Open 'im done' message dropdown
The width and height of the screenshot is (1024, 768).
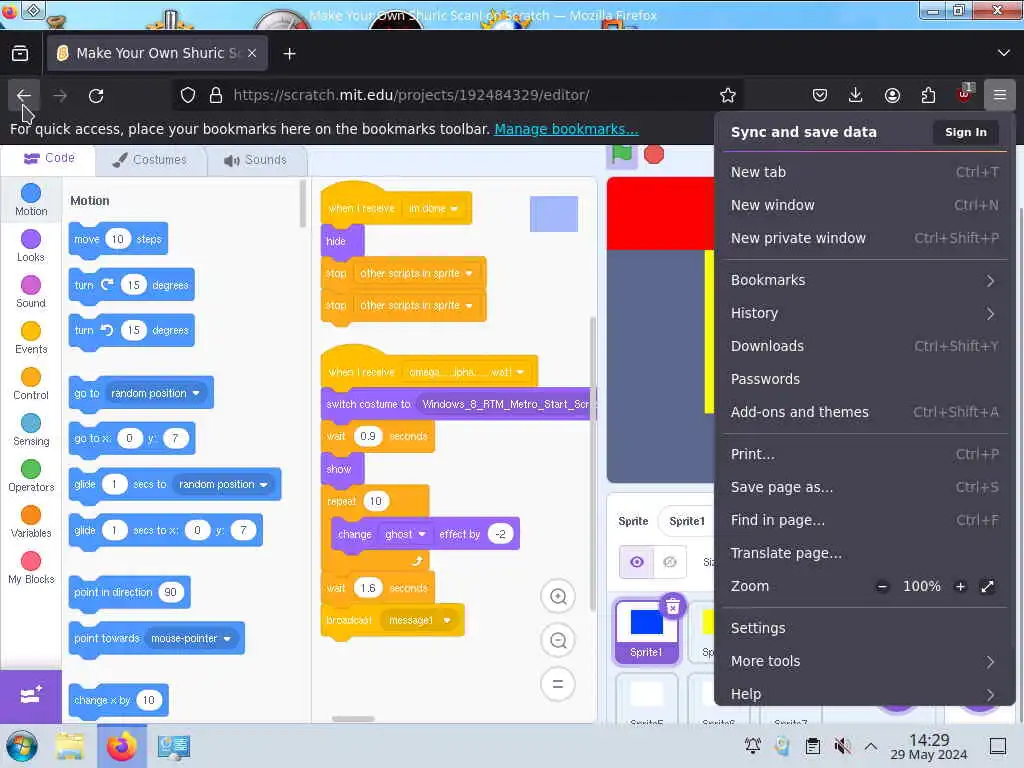point(434,208)
